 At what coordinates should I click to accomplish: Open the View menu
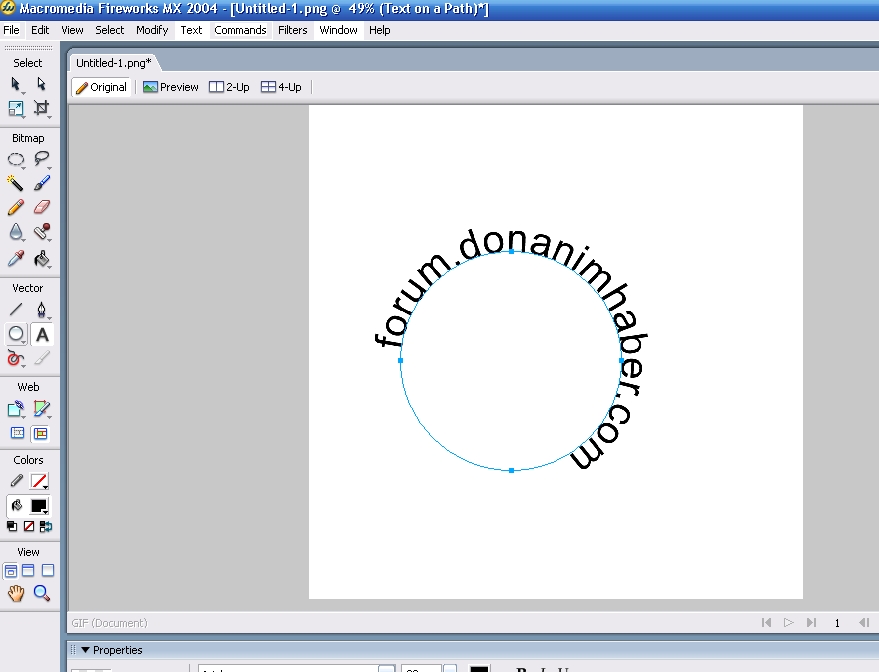point(72,30)
